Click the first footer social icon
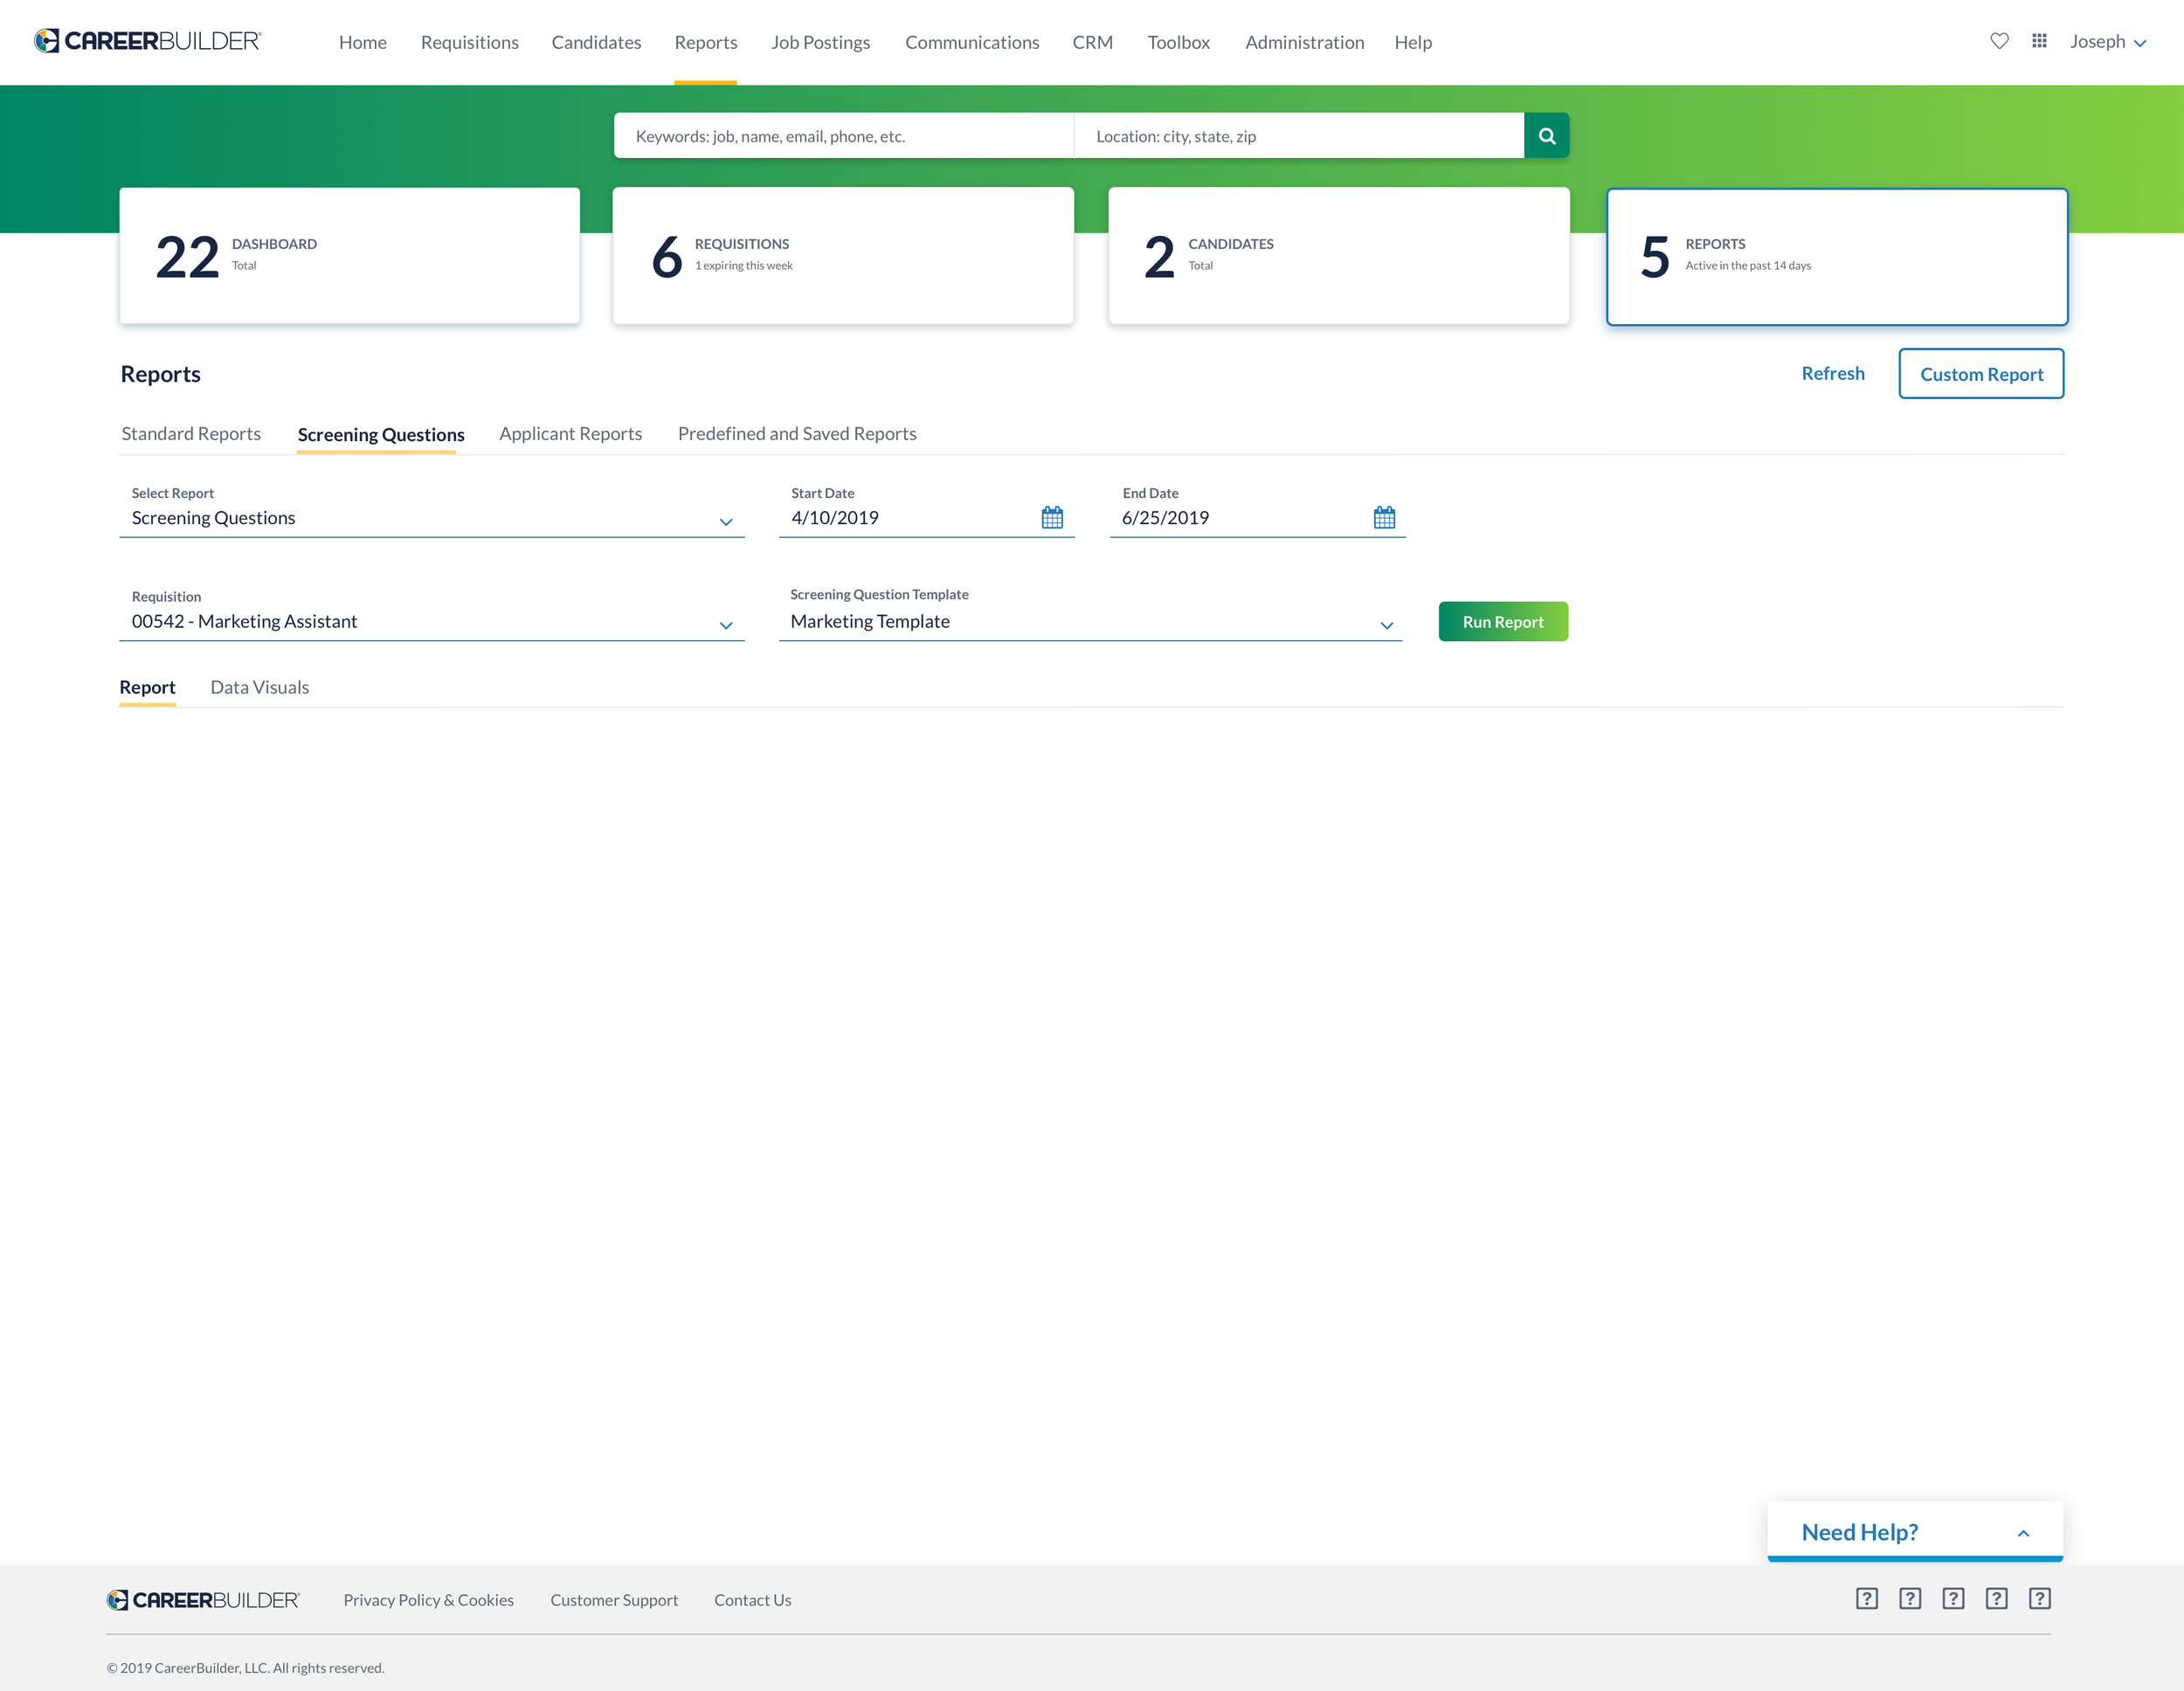 [x=1866, y=1598]
